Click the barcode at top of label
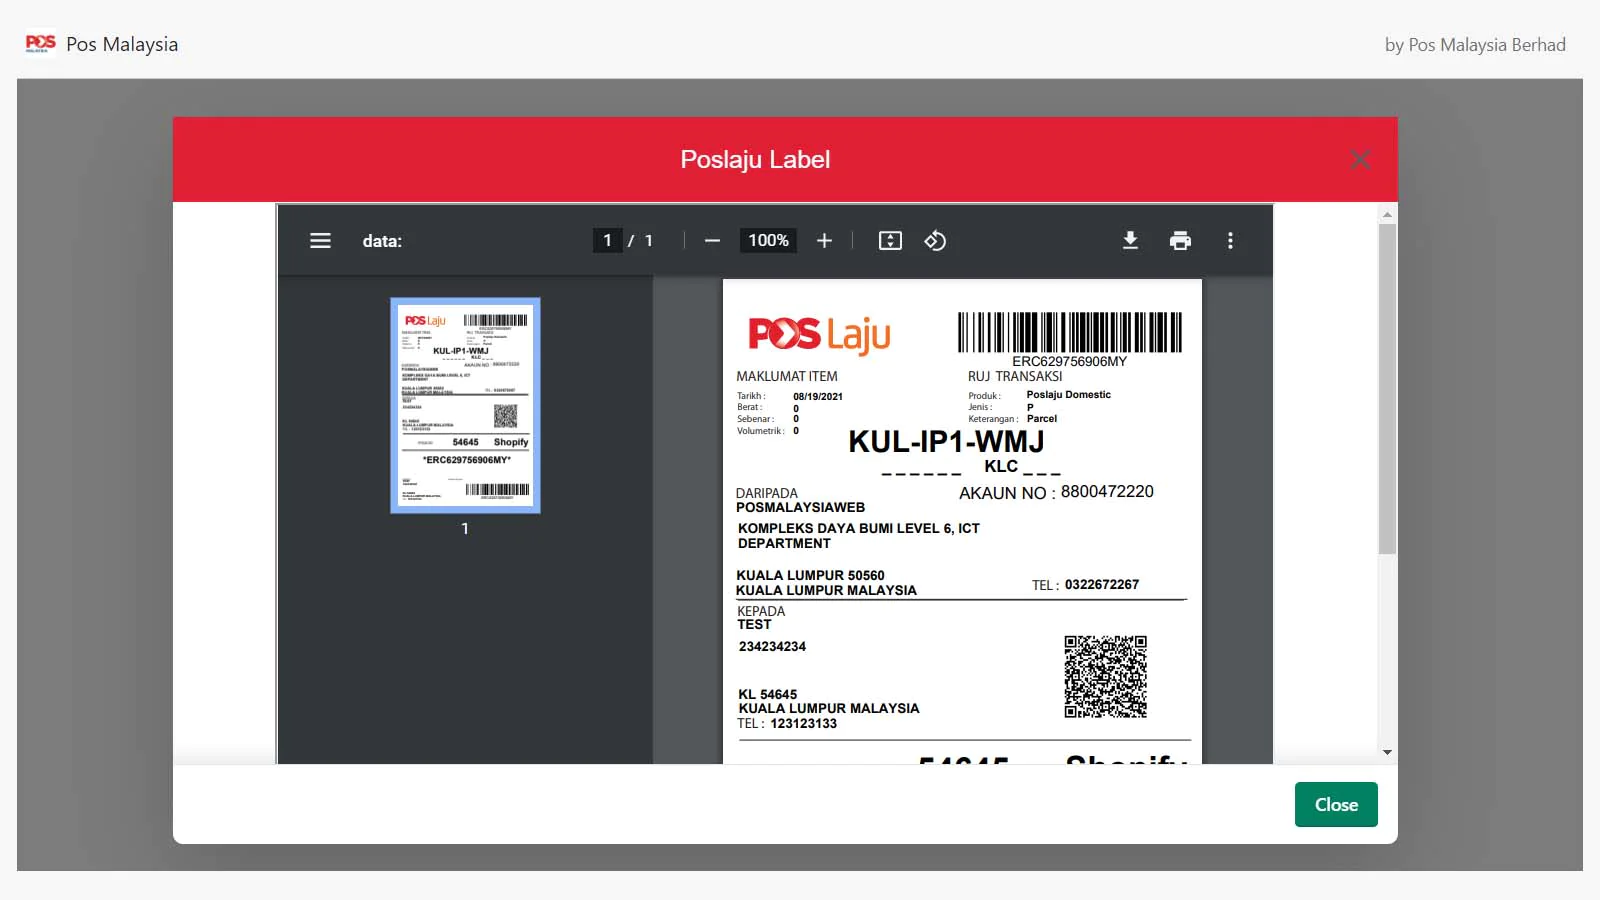Image resolution: width=1600 pixels, height=900 pixels. tap(1070, 332)
